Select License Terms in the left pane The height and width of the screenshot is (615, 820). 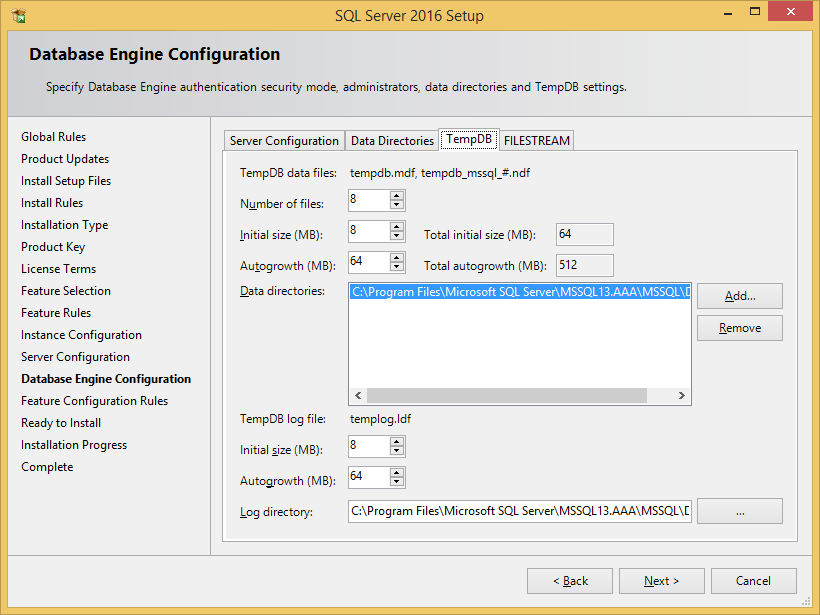58,269
